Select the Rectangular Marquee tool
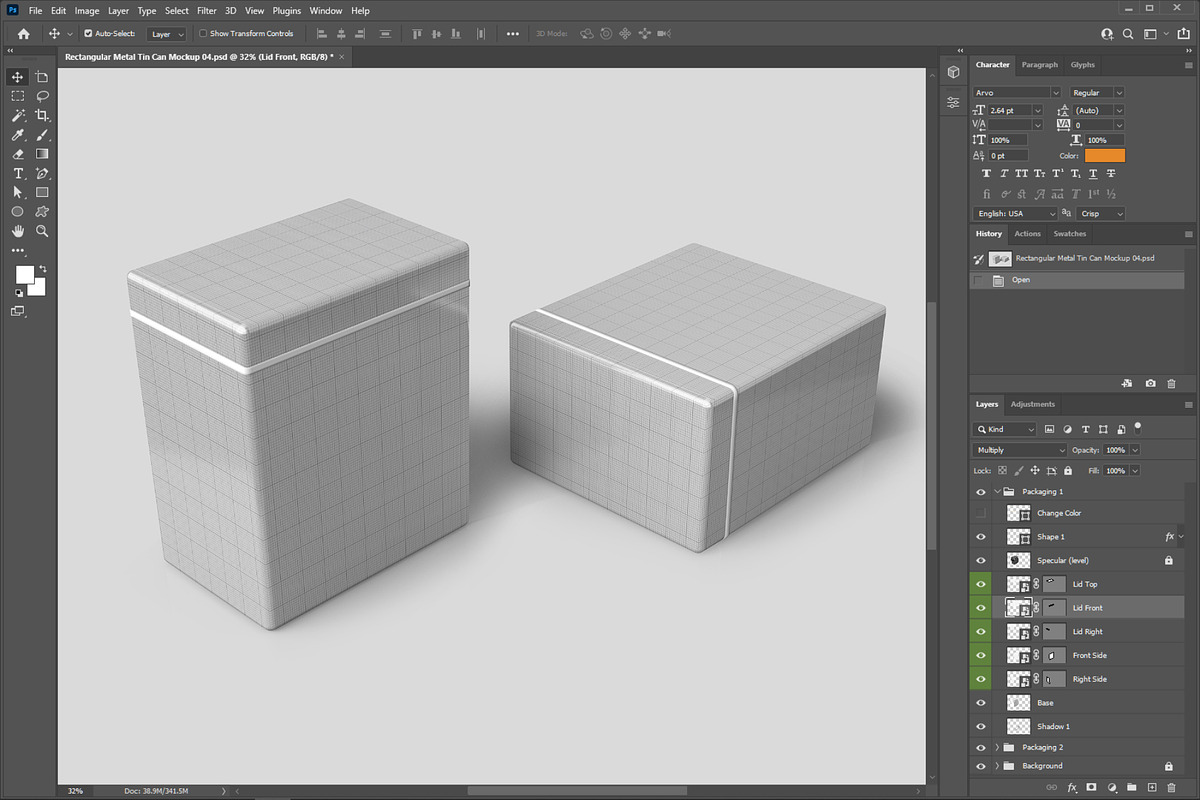This screenshot has height=800, width=1200. 18,96
